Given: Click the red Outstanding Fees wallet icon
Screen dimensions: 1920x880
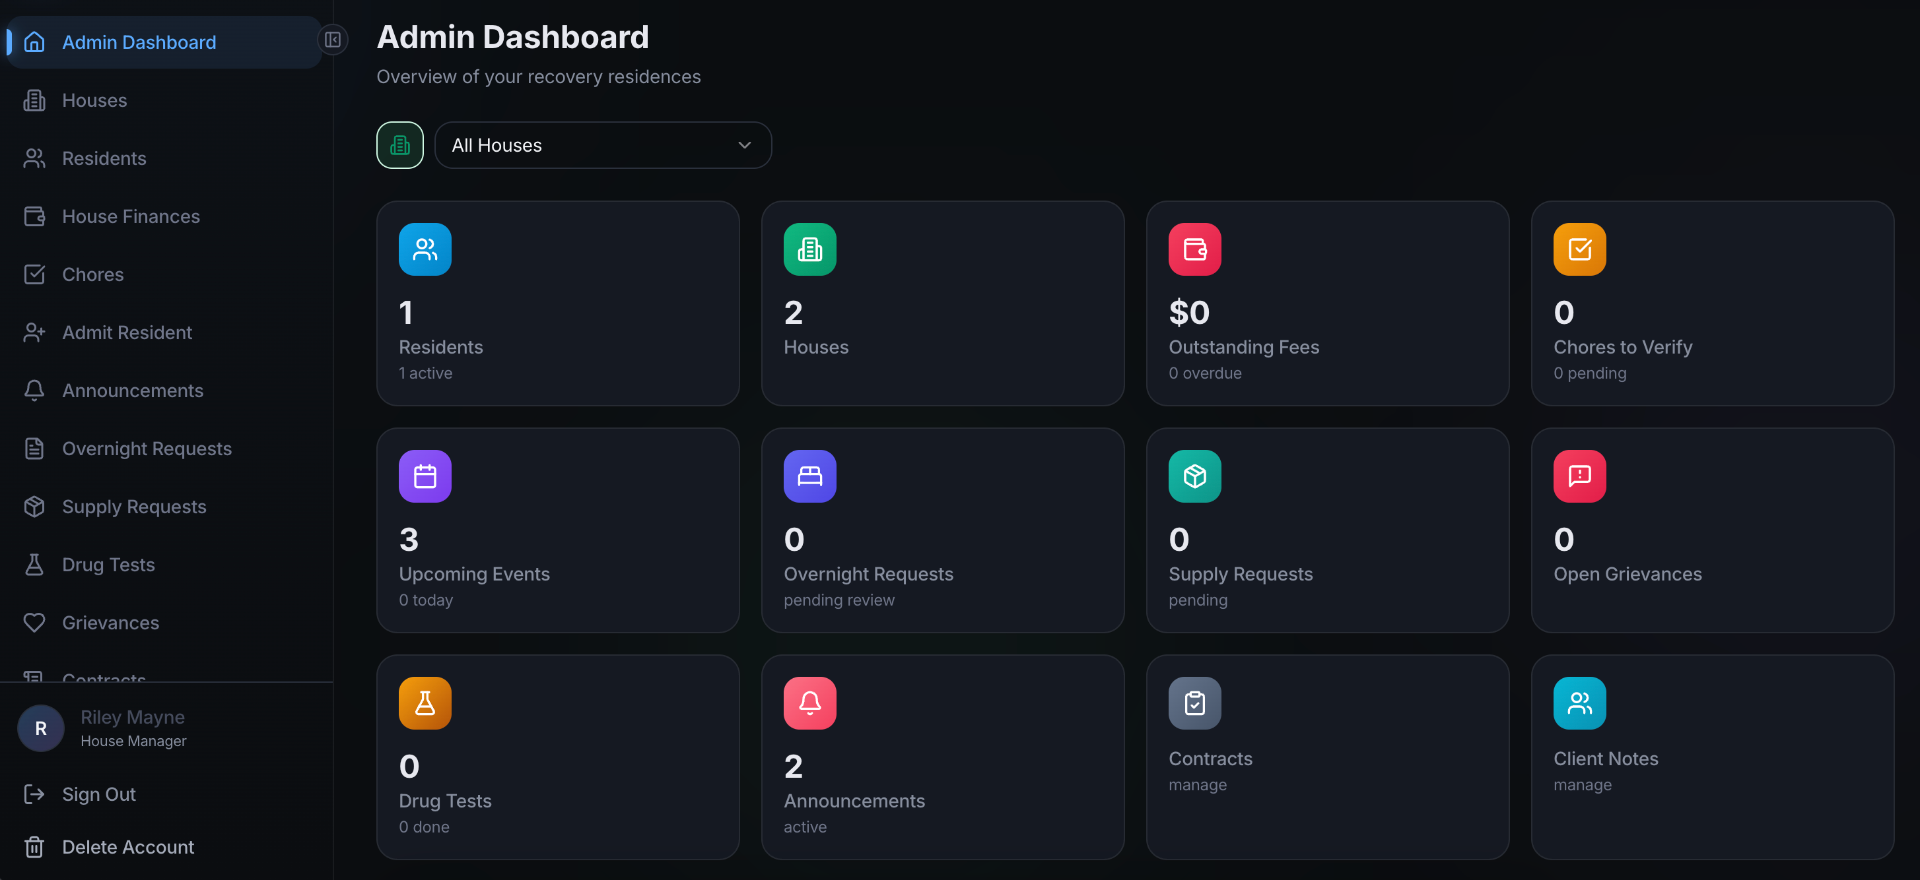Looking at the screenshot, I should (1195, 249).
